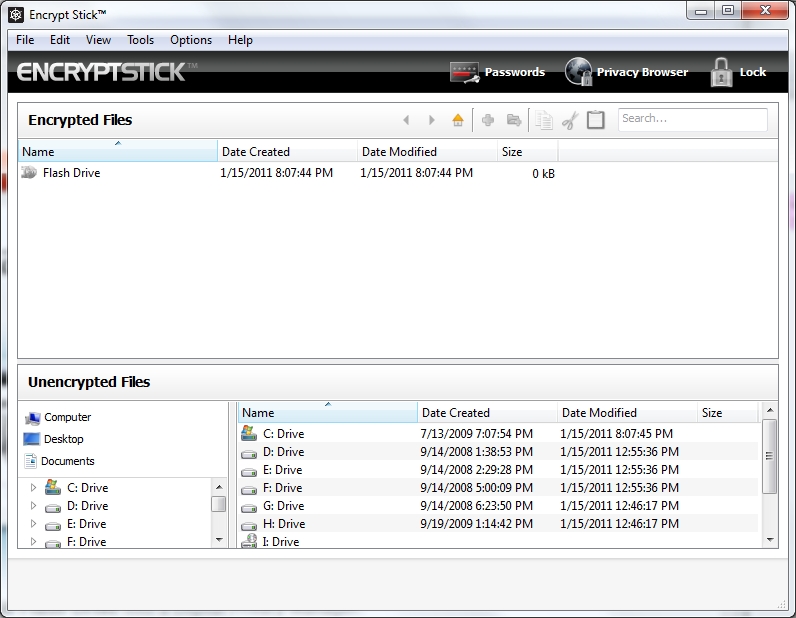Select D: Drive tree label

click(x=87, y=506)
